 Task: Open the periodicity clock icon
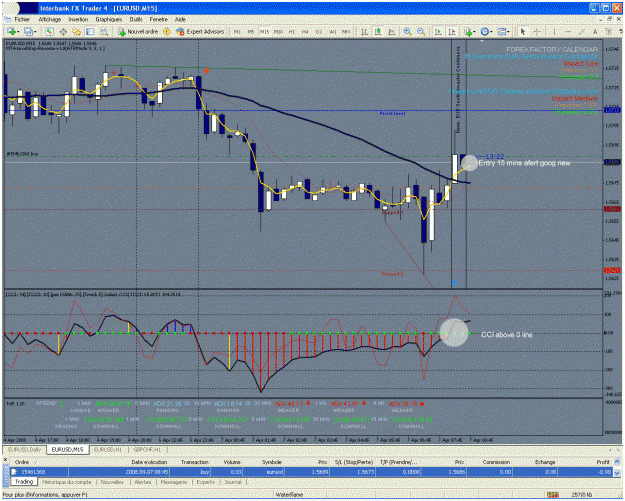484,31
